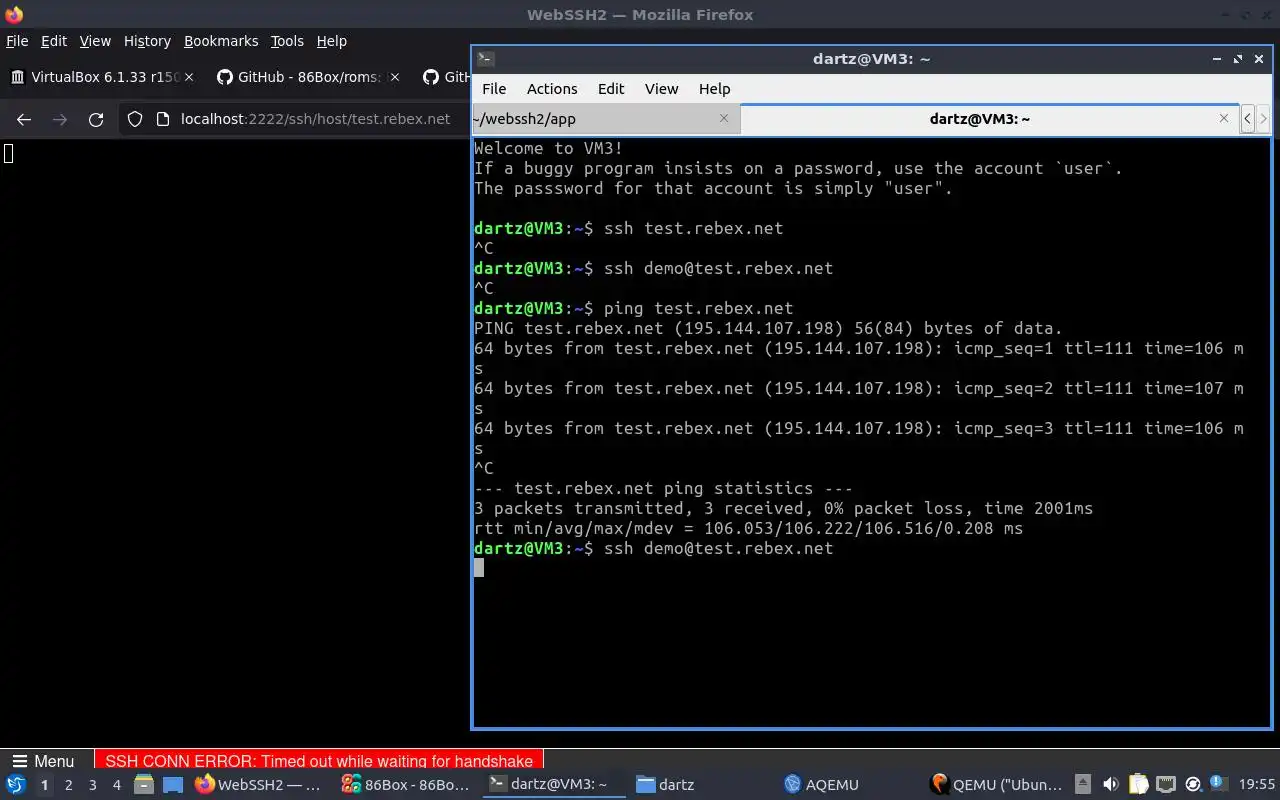
Task: Click the show desktop icon in taskbar
Action: tap(173, 785)
